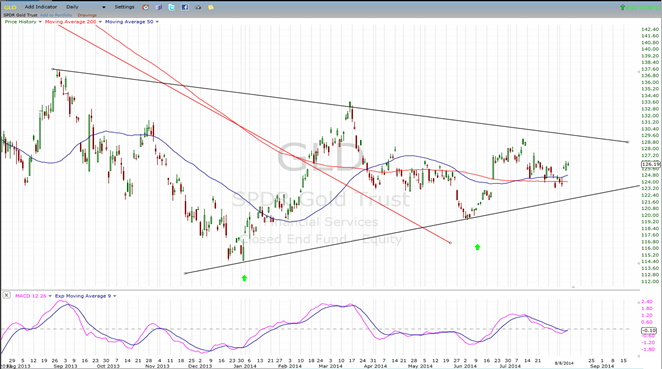Screen dimensions: 662x369
Task: Click the green up arrow near January 2014
Action: click(x=244, y=278)
